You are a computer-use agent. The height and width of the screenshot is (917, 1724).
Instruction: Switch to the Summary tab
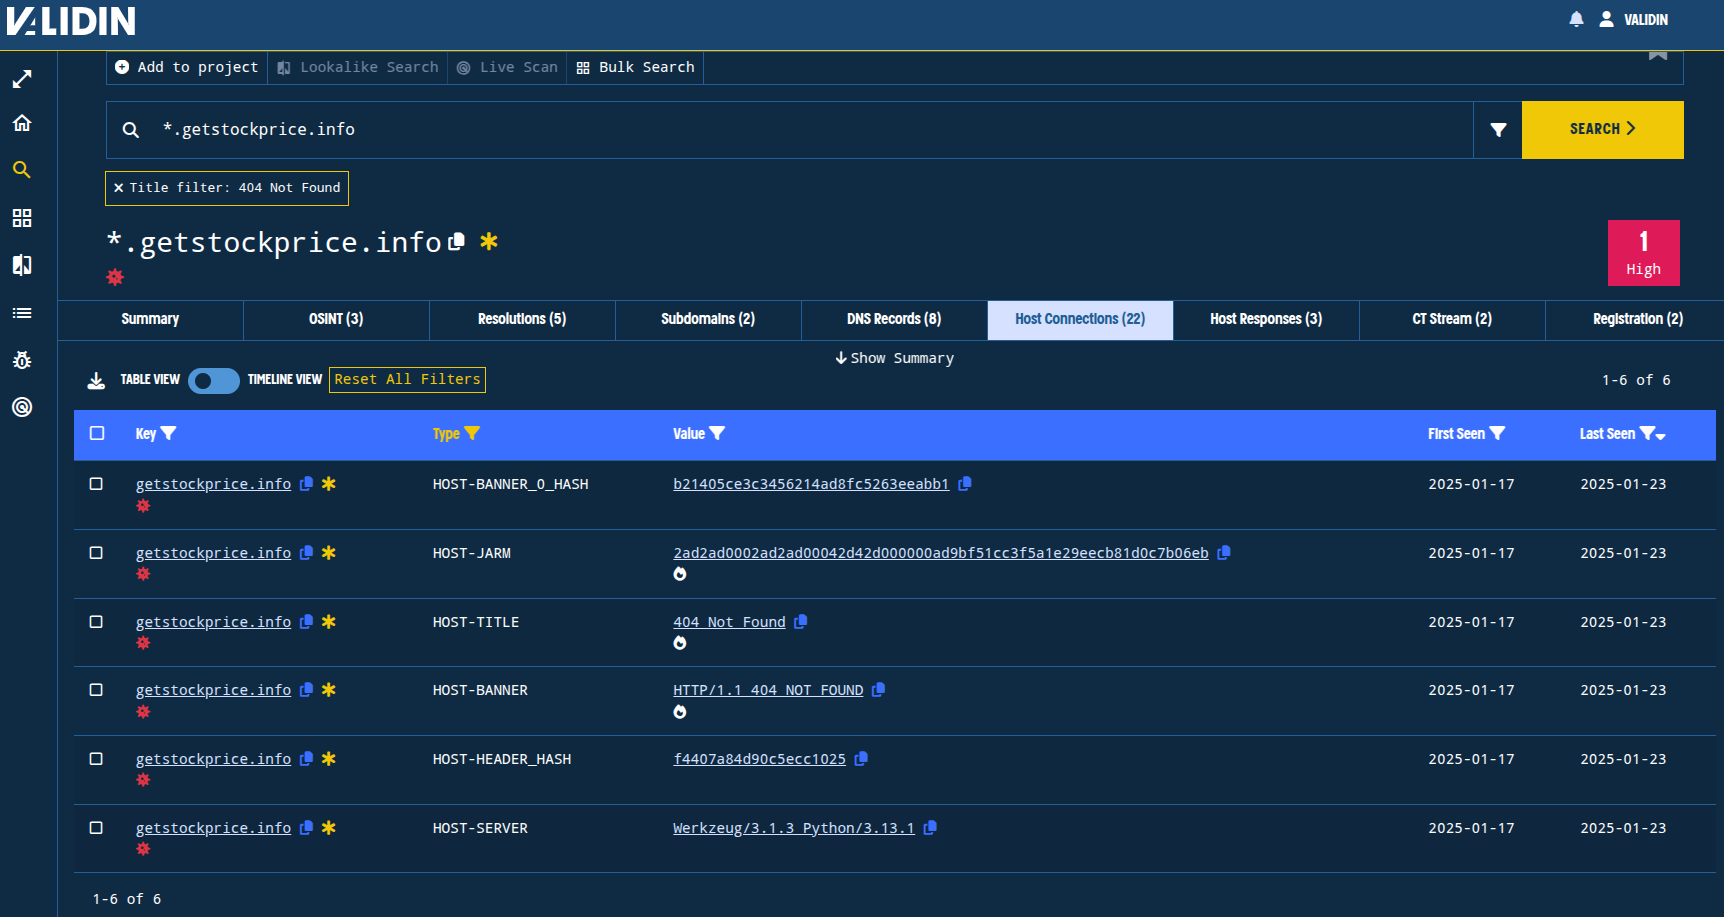150,320
